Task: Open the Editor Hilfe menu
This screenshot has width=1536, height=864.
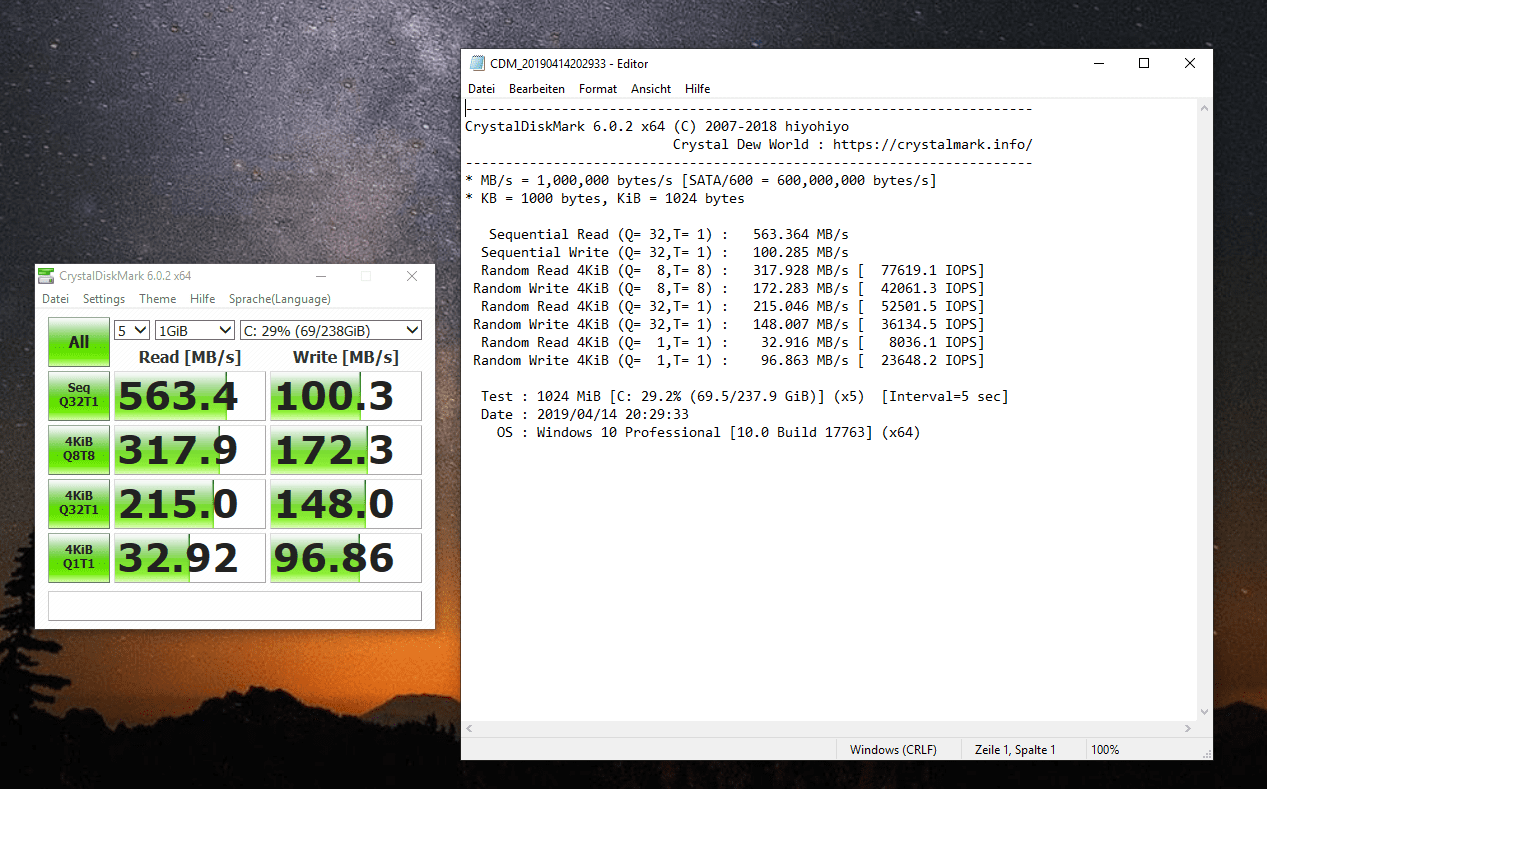Action: 698,89
